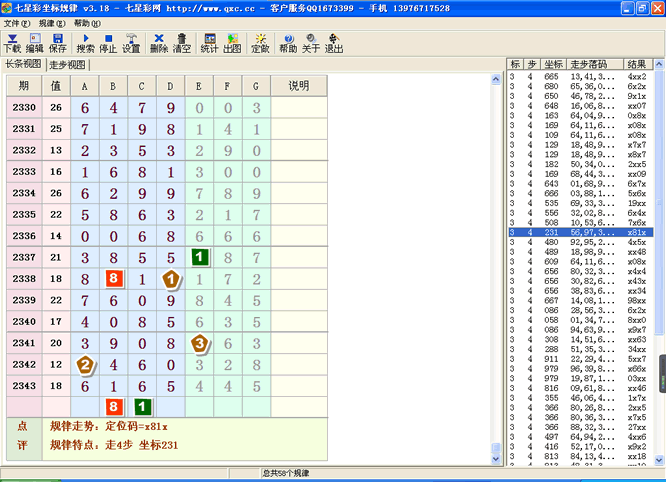Click the 标 column header in rule list
The height and width of the screenshot is (482, 666).
(515, 64)
